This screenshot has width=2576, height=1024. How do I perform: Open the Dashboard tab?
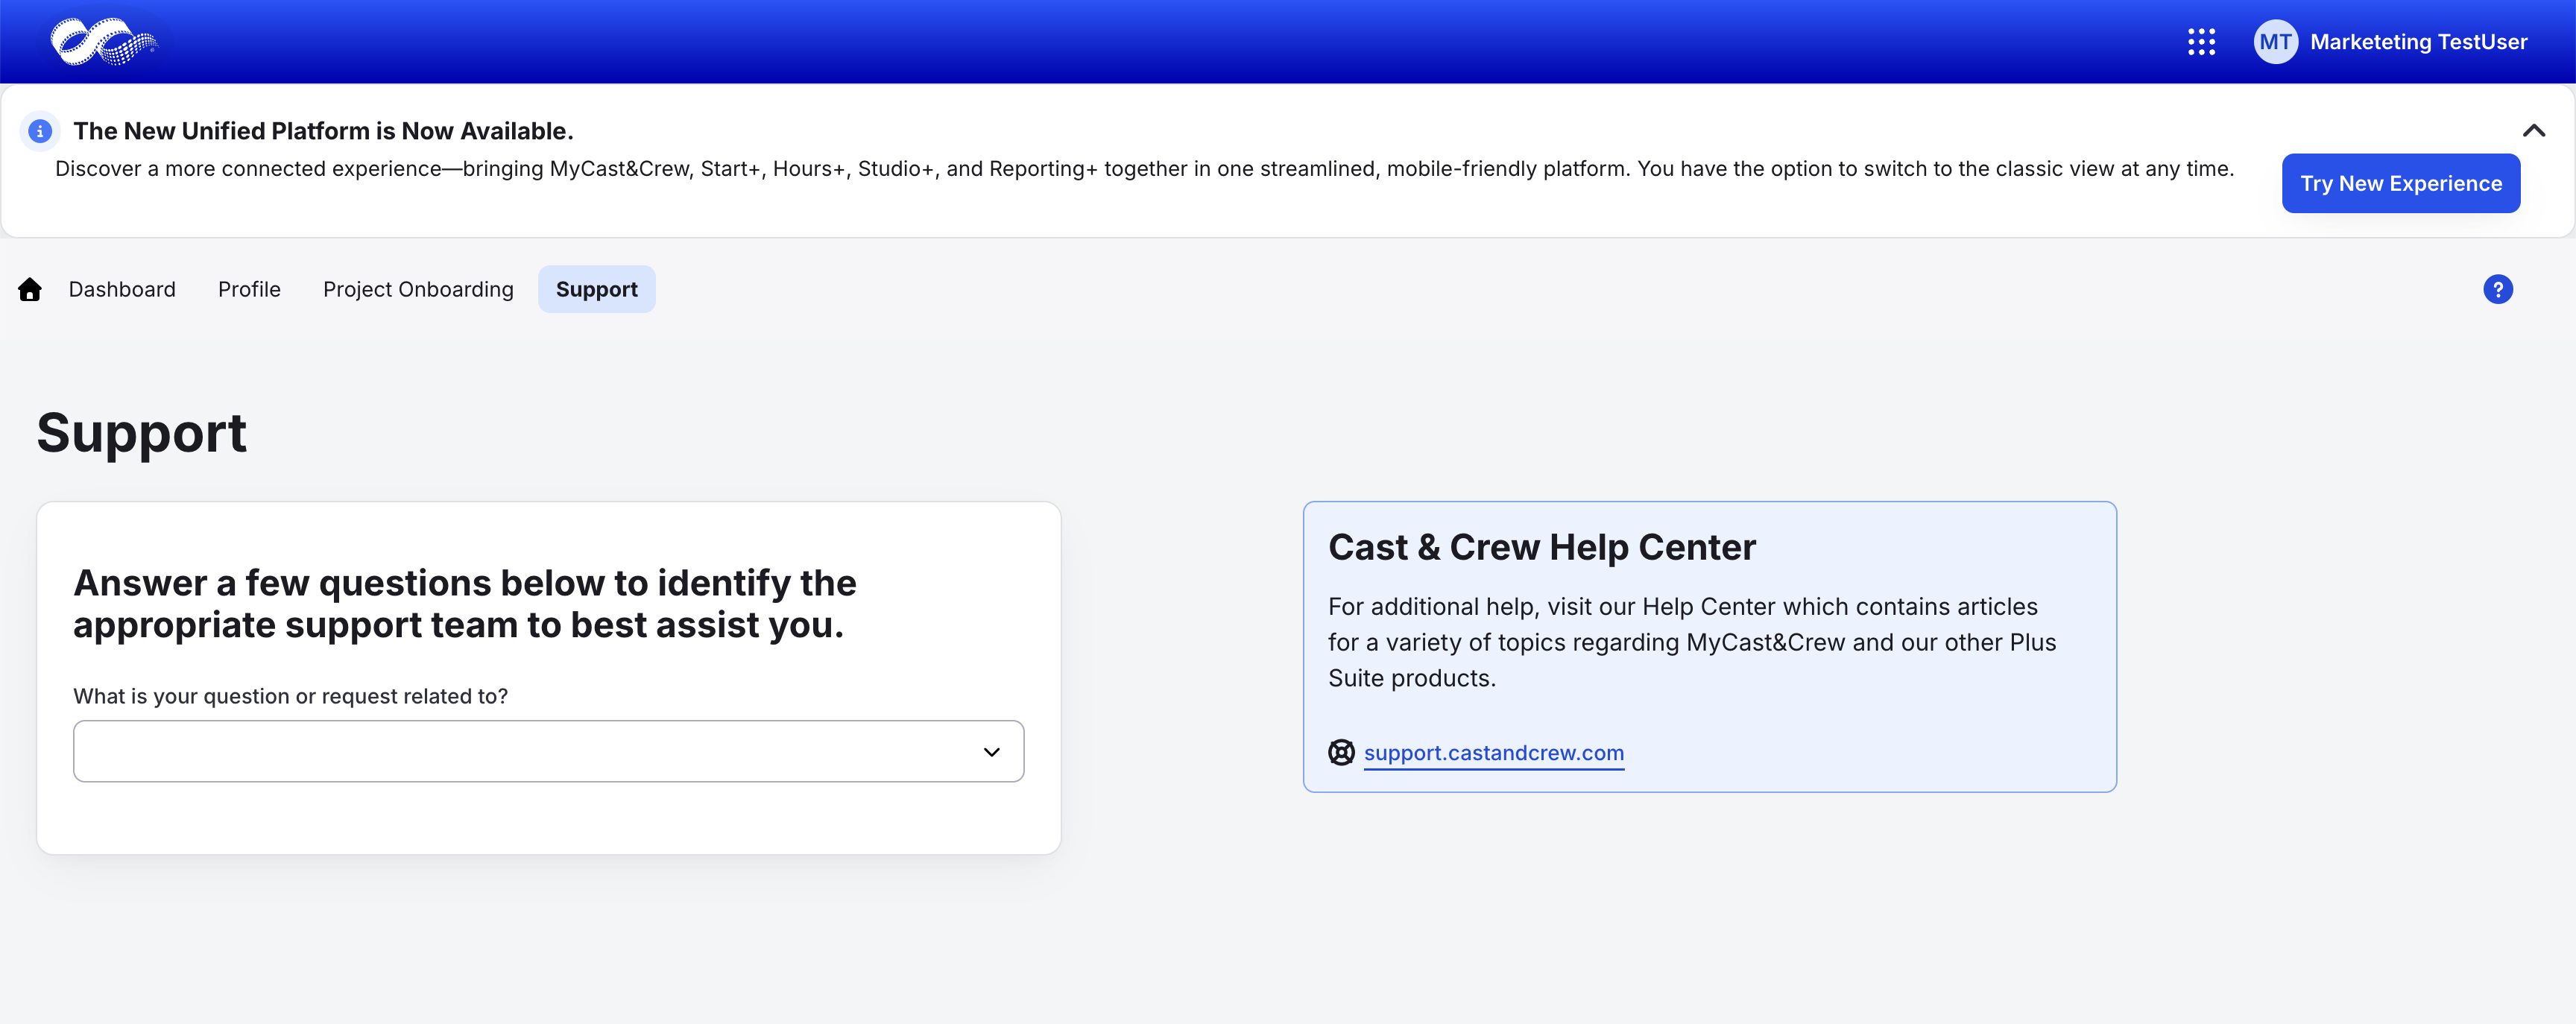pos(122,290)
